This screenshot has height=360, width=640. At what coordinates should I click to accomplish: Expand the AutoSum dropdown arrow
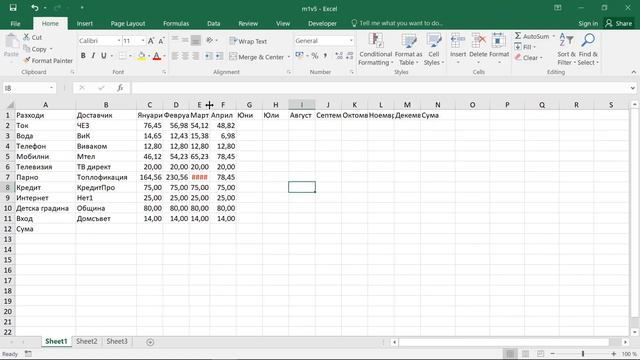click(x=554, y=36)
